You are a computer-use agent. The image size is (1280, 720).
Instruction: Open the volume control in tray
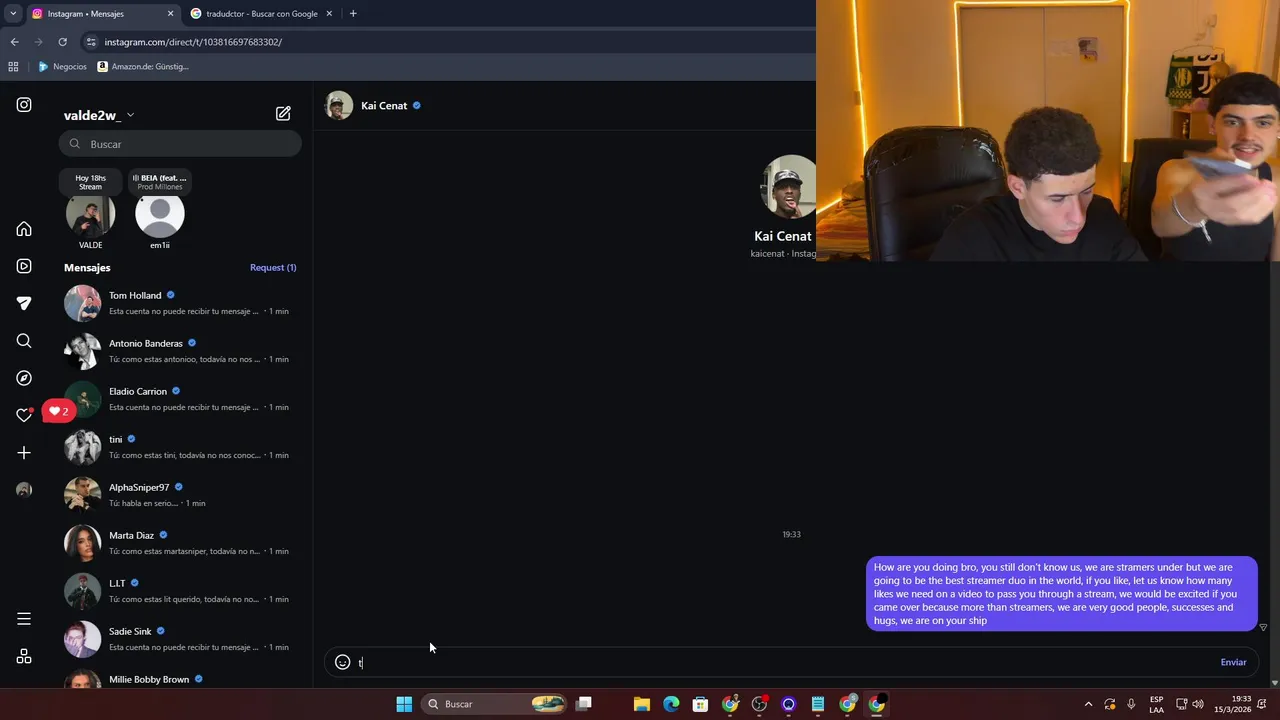point(1198,704)
